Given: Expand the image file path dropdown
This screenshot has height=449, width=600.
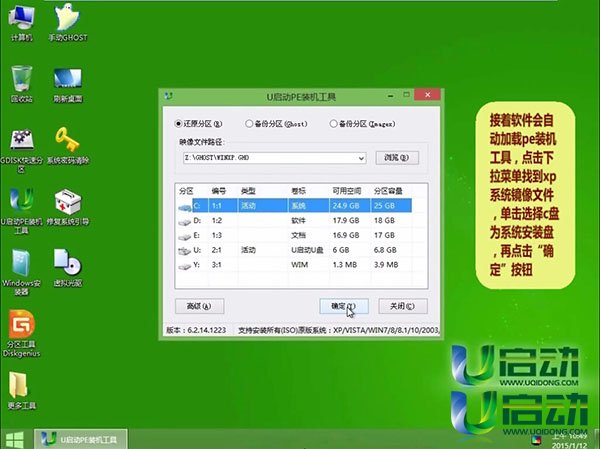Looking at the screenshot, I should (x=361, y=158).
